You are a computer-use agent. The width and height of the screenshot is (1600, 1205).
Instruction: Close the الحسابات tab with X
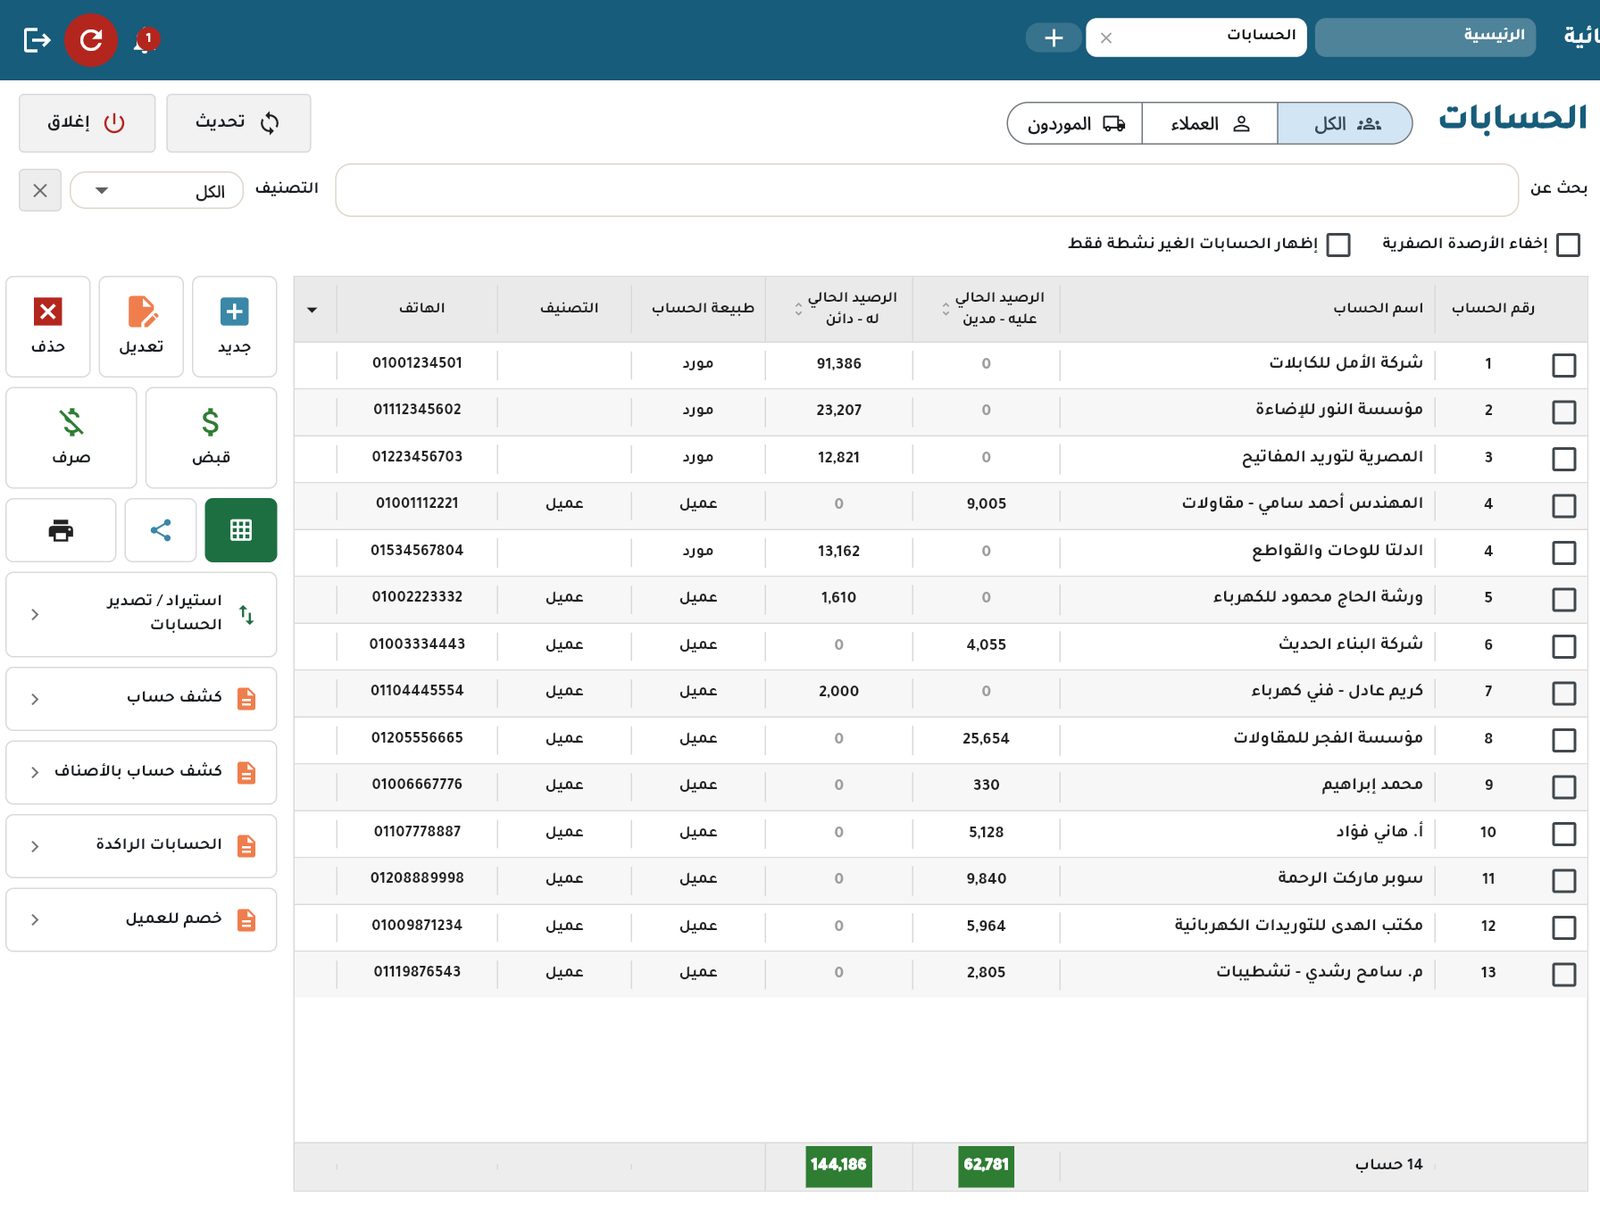1106,38
